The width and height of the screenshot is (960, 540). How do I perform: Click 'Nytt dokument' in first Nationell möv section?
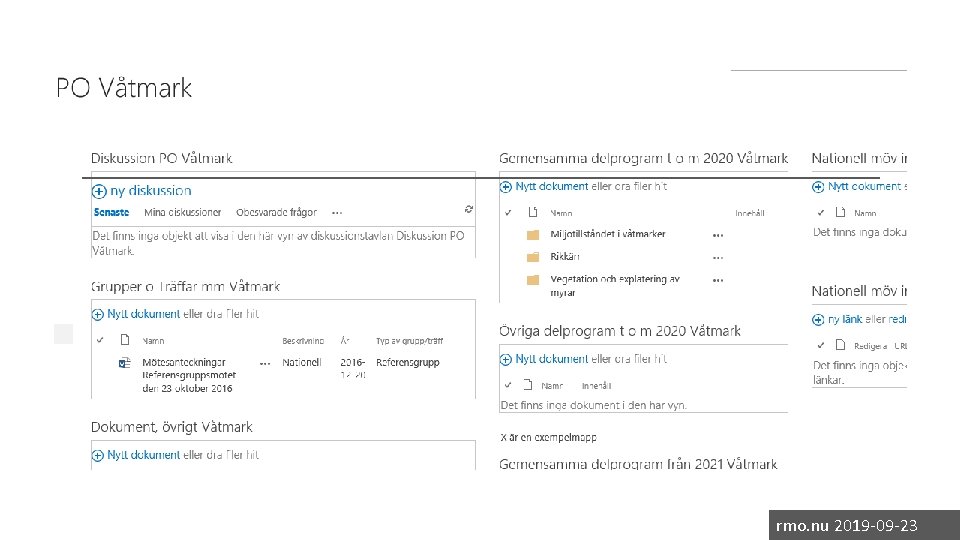click(x=864, y=186)
